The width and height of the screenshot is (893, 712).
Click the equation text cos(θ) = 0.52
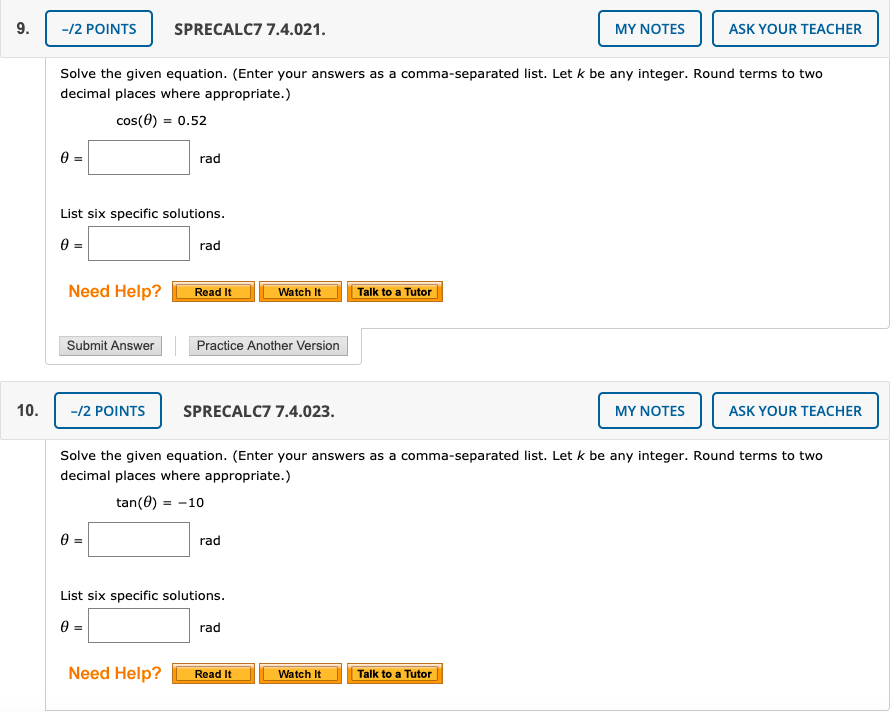click(x=161, y=121)
